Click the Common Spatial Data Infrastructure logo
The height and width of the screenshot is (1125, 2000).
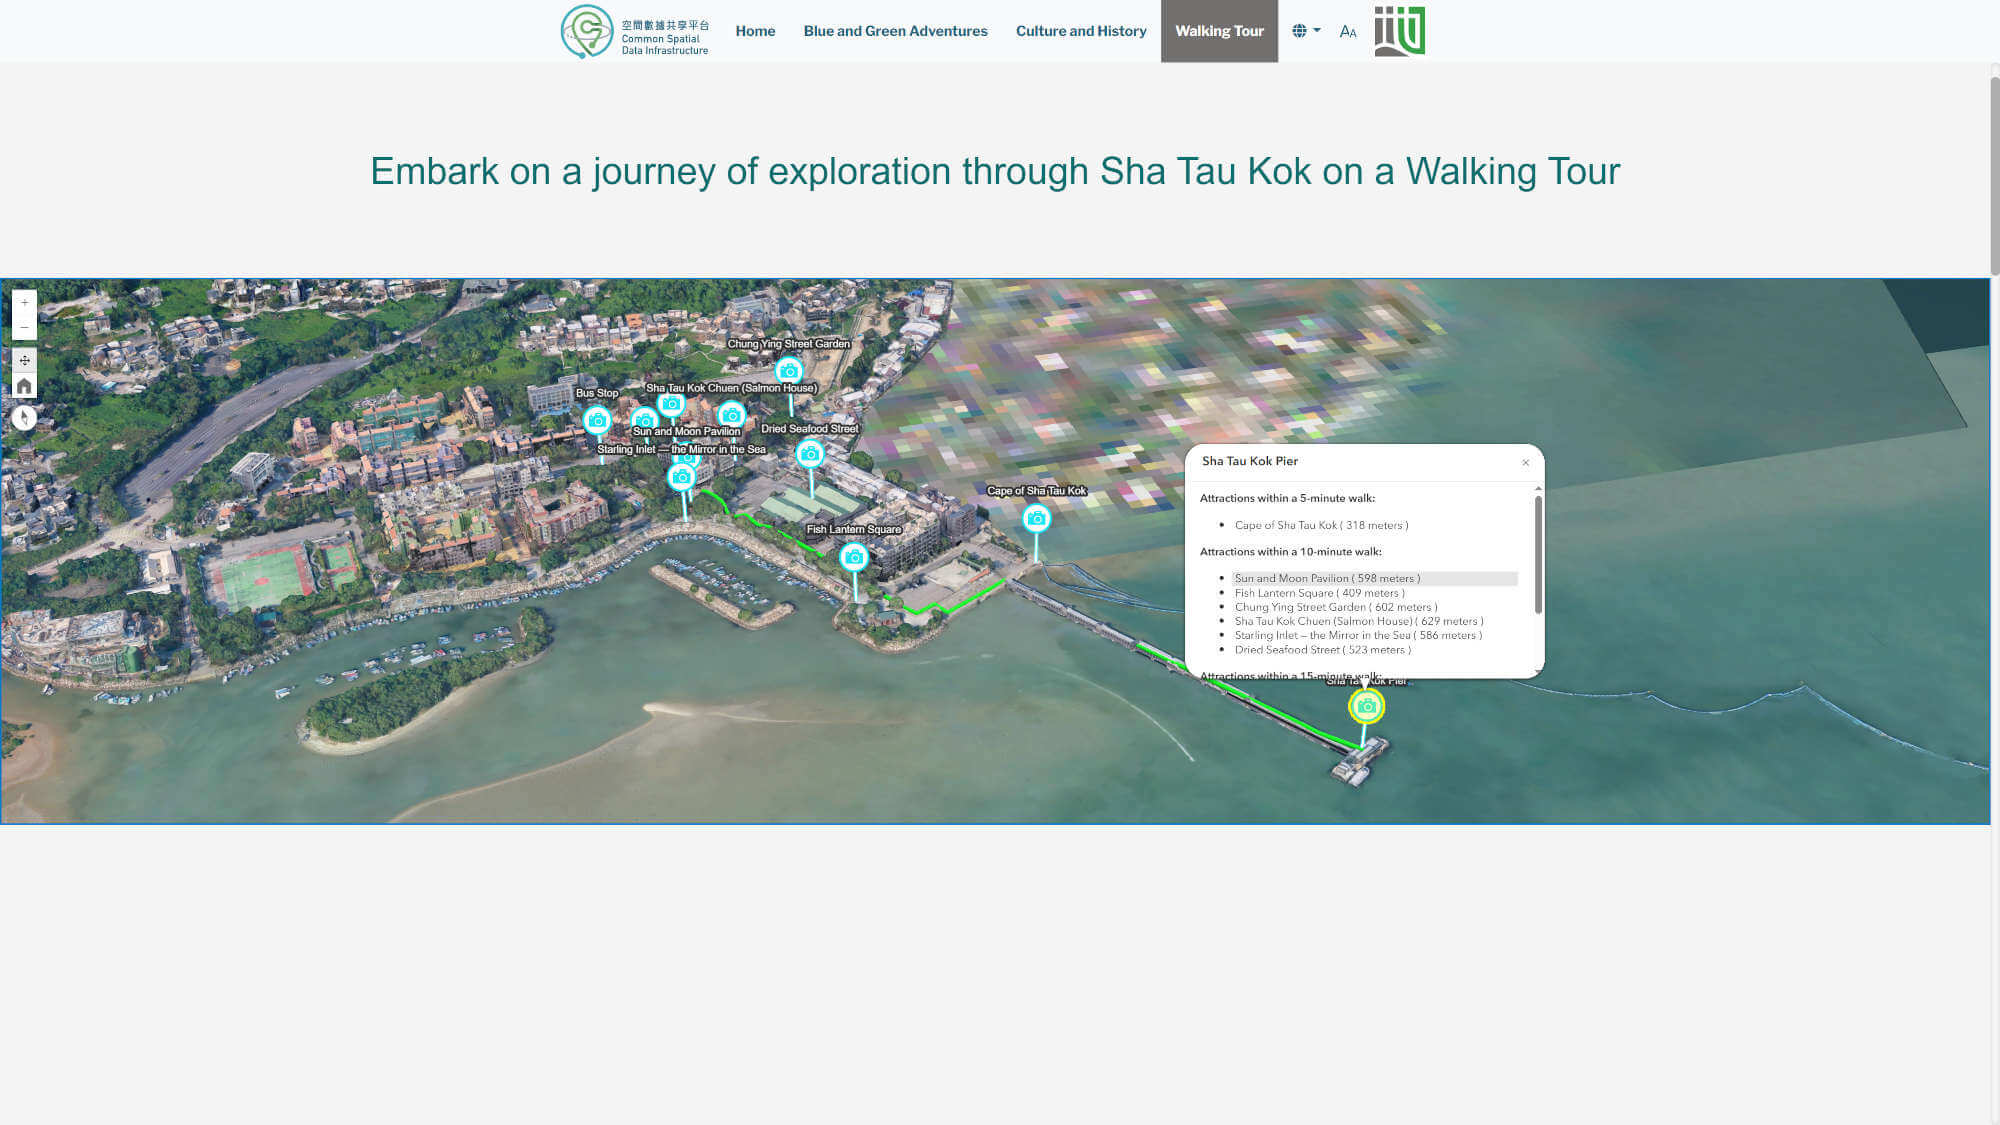click(x=635, y=32)
